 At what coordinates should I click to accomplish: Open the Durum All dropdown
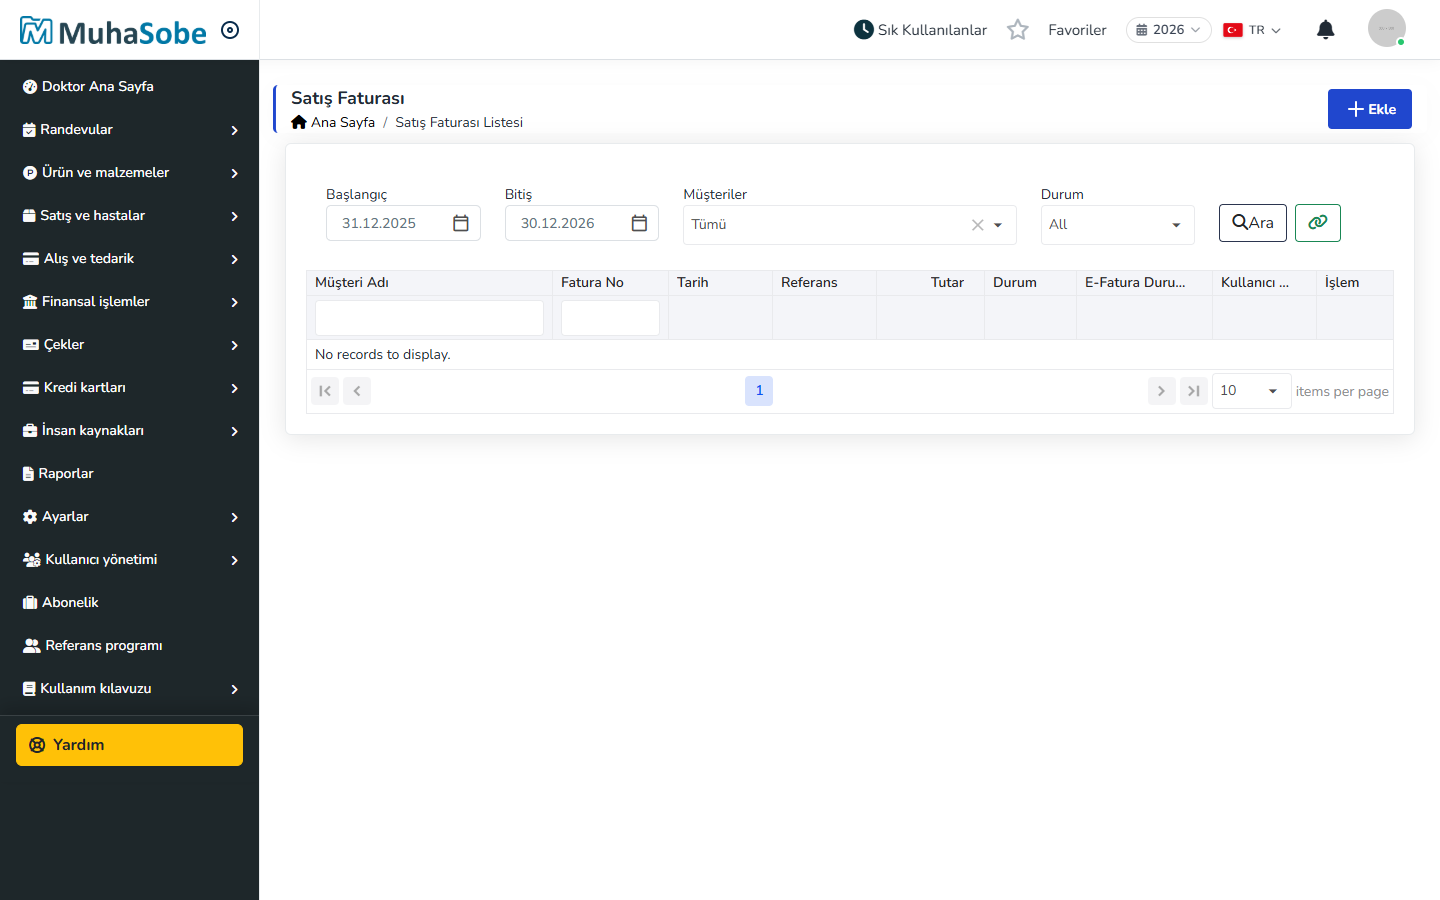point(1117,225)
